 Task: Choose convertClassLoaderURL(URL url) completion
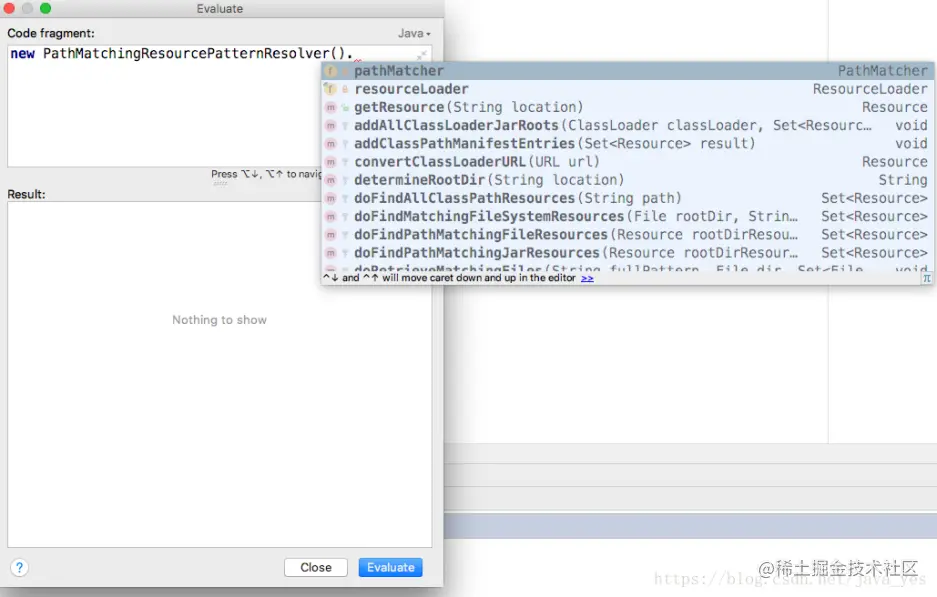click(627, 162)
